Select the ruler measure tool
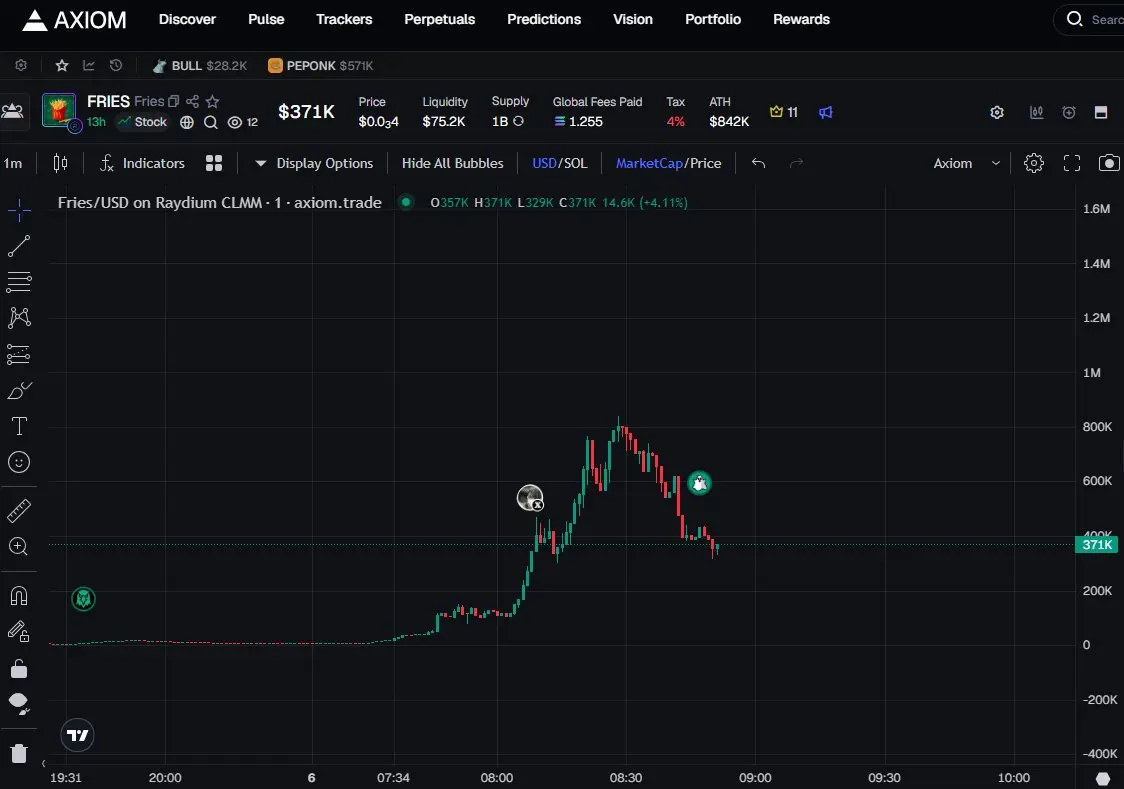Screen dimensions: 1124x789 (19, 511)
